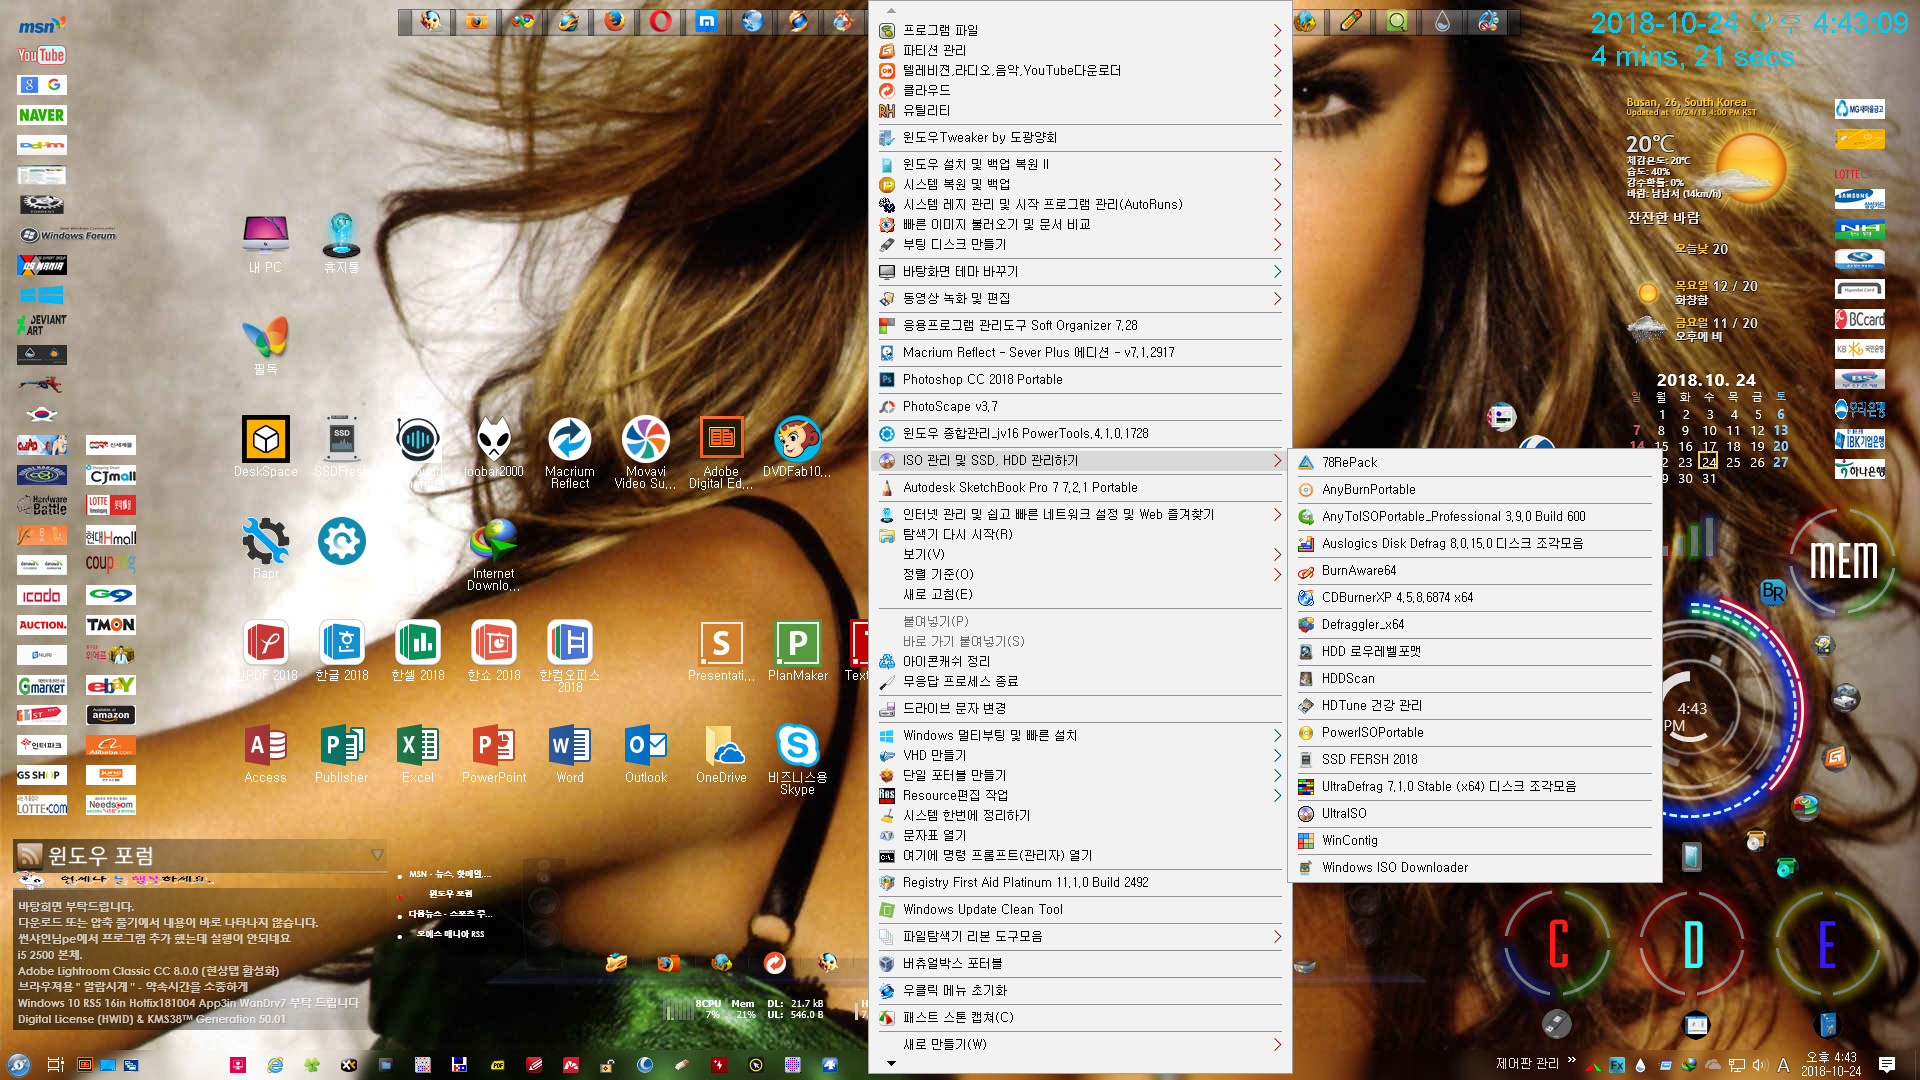Screen dimensions: 1920x1080
Task: Click the taskbar clock showing 4:43
Action: [1831, 1064]
